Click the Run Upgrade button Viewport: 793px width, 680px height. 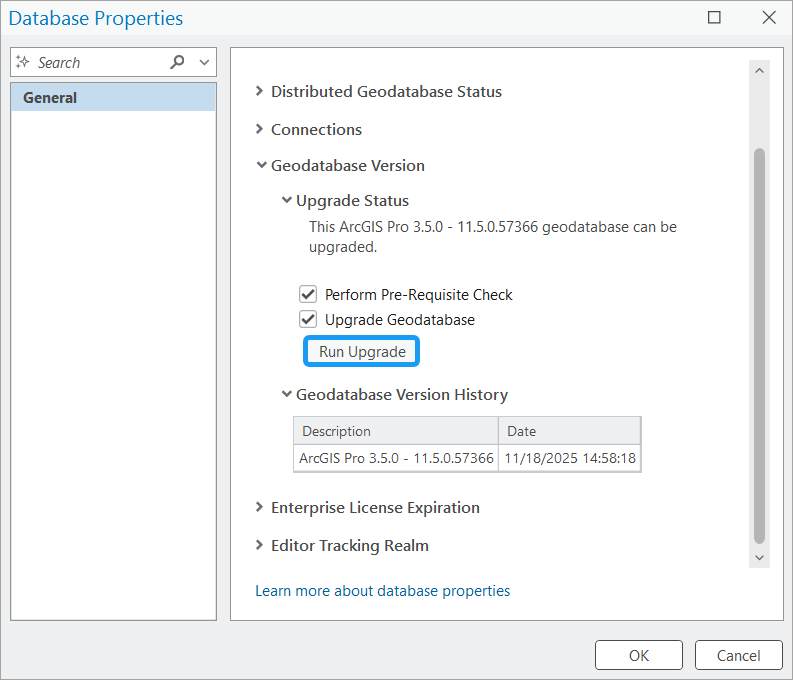coord(362,351)
